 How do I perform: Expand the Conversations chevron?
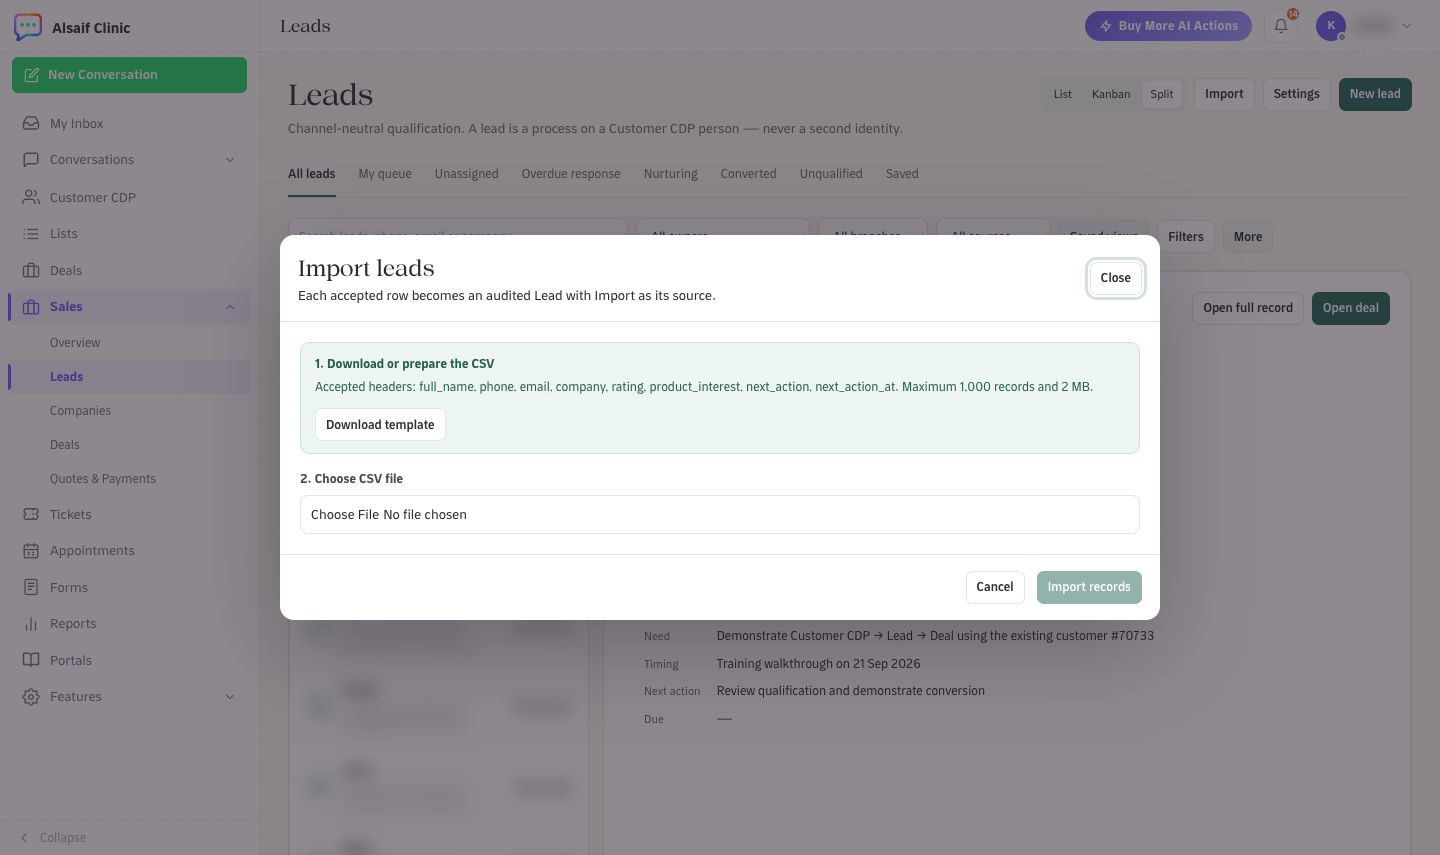(230, 160)
